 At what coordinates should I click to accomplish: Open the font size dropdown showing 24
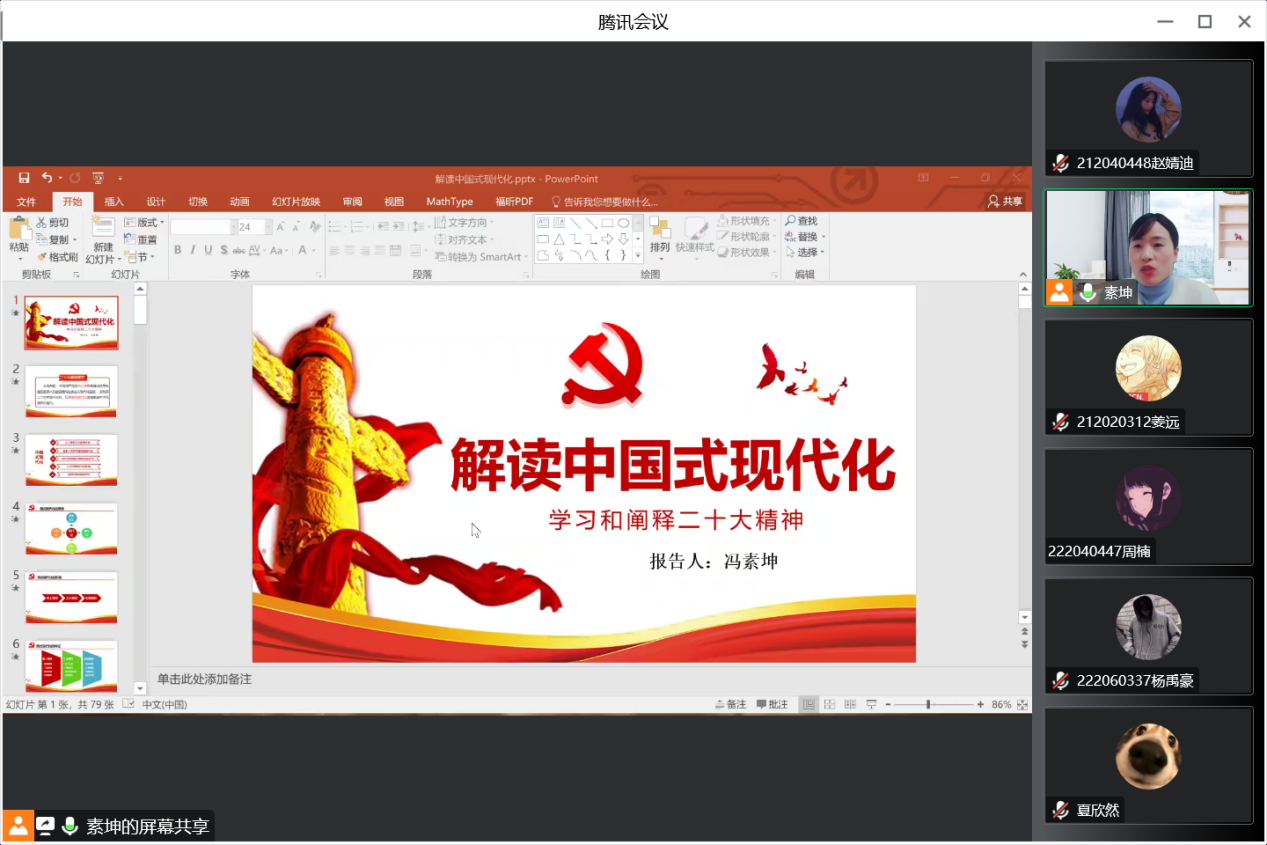[268, 227]
